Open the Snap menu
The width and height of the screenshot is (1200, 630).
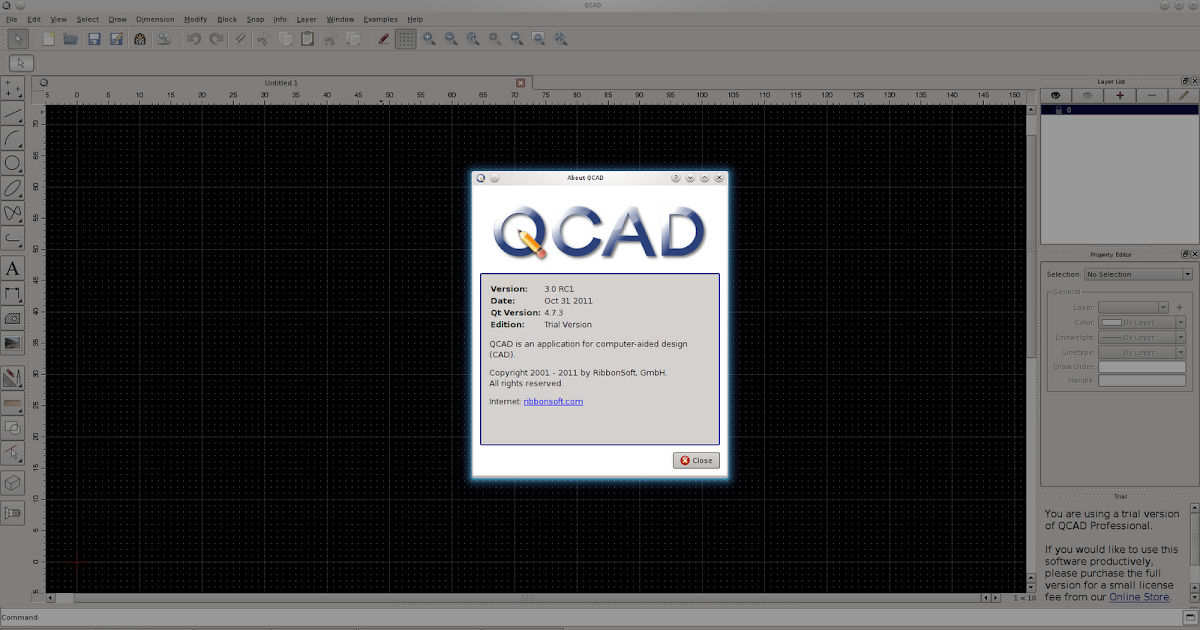pyautogui.click(x=256, y=19)
